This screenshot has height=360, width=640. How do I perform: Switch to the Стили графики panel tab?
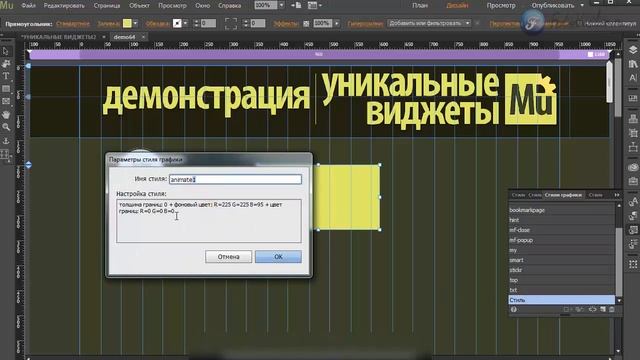563,195
